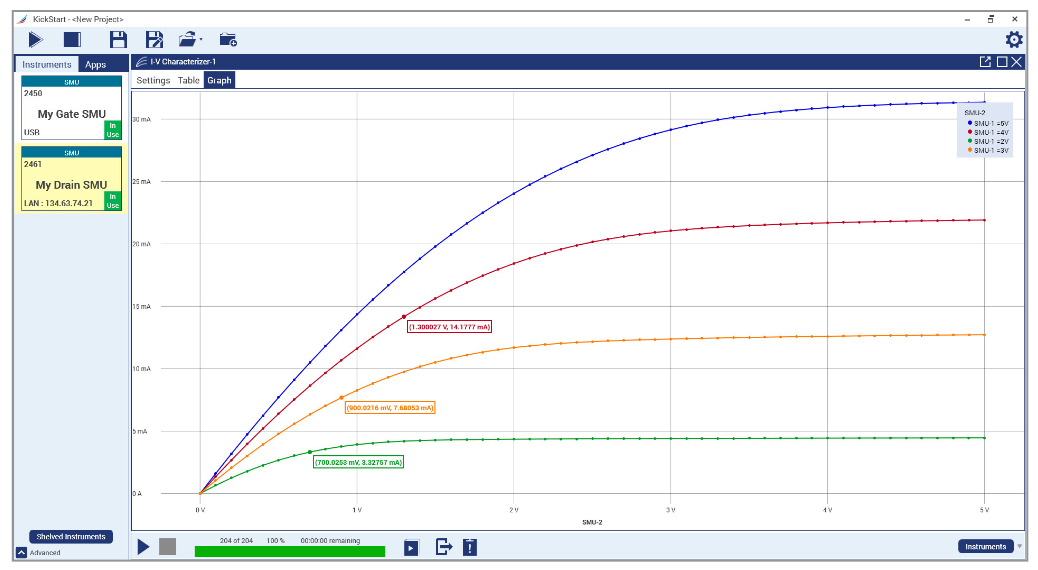Click the In Use badge on My Gate SMU
Viewport: 1038px width, 570px height.
click(x=113, y=130)
